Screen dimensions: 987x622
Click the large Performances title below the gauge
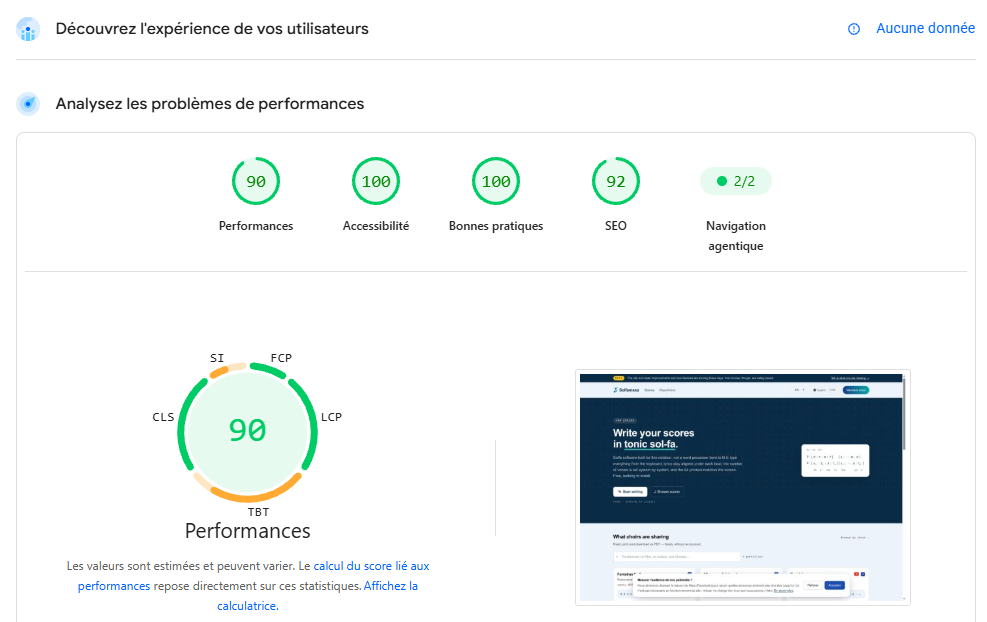(x=247, y=531)
